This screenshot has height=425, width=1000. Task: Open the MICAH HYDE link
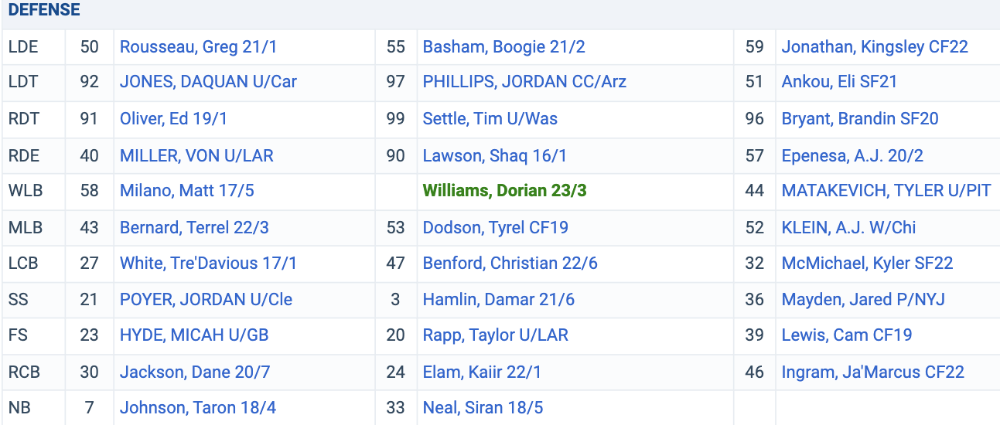pyautogui.click(x=194, y=335)
